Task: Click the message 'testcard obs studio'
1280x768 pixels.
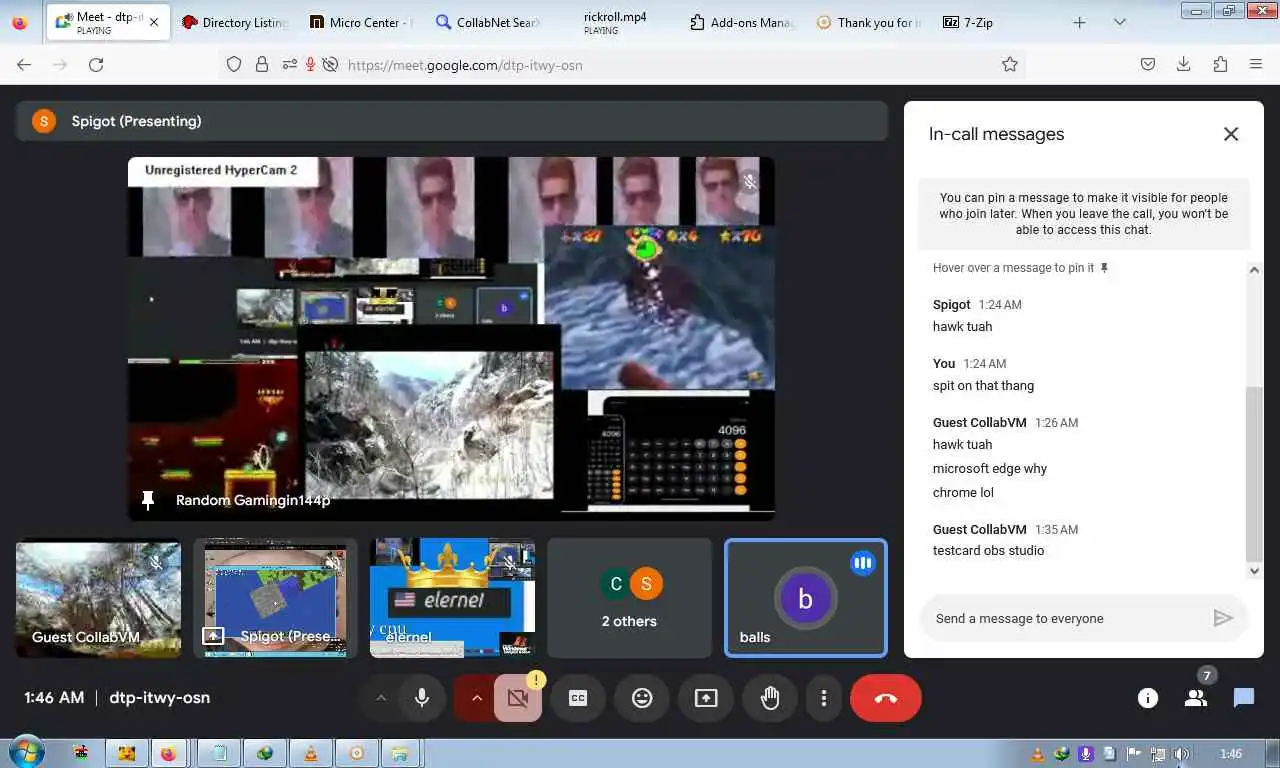Action: click(x=988, y=551)
